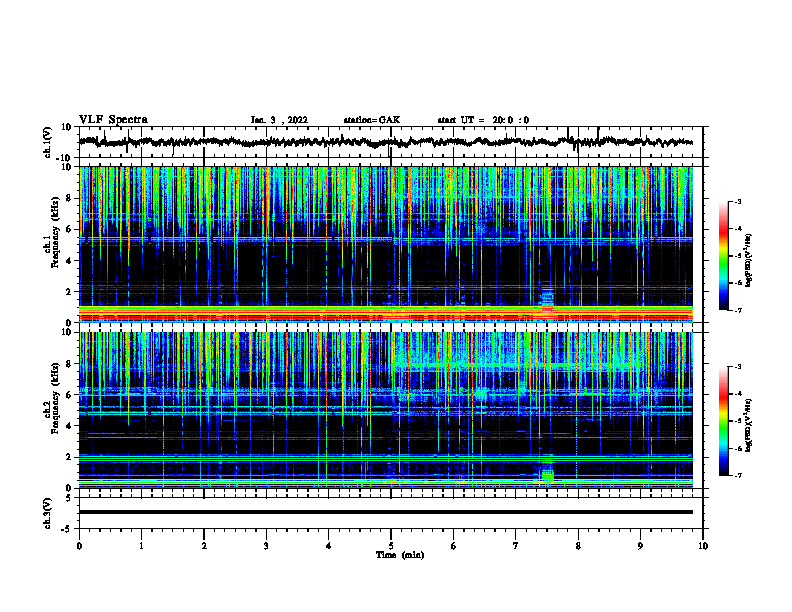Viewport: 792px width, 612px height.
Task: Click time axis tick label "6"
Action: [454, 546]
